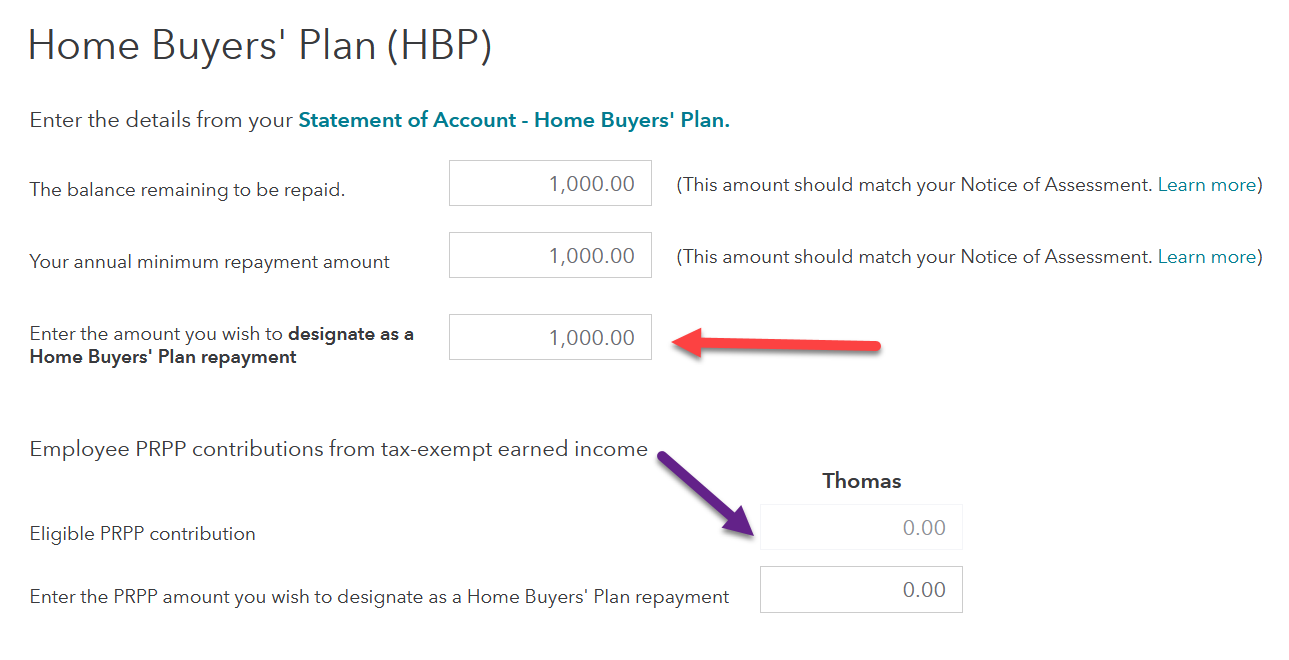The height and width of the screenshot is (660, 1289).
Task: Click the Home Buyers' Plan (HBP) heading
Action: coord(260,47)
